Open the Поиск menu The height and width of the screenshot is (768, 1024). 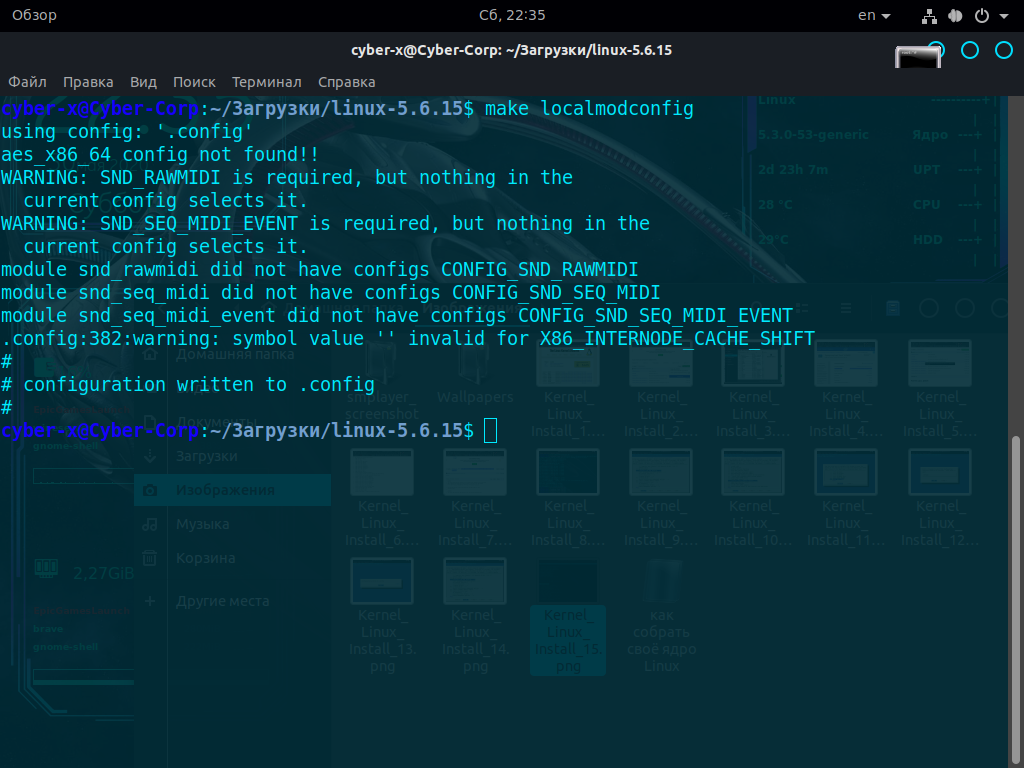pyautogui.click(x=194, y=82)
